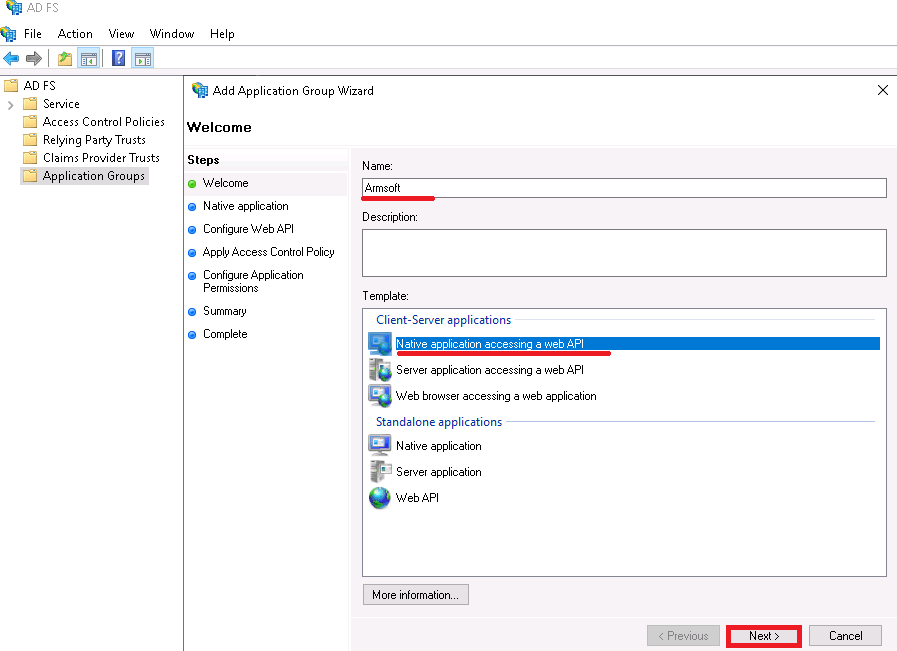Click the AD FS icon beside File menu
Image resolution: width=897 pixels, height=651 pixels.
[x=9, y=34]
